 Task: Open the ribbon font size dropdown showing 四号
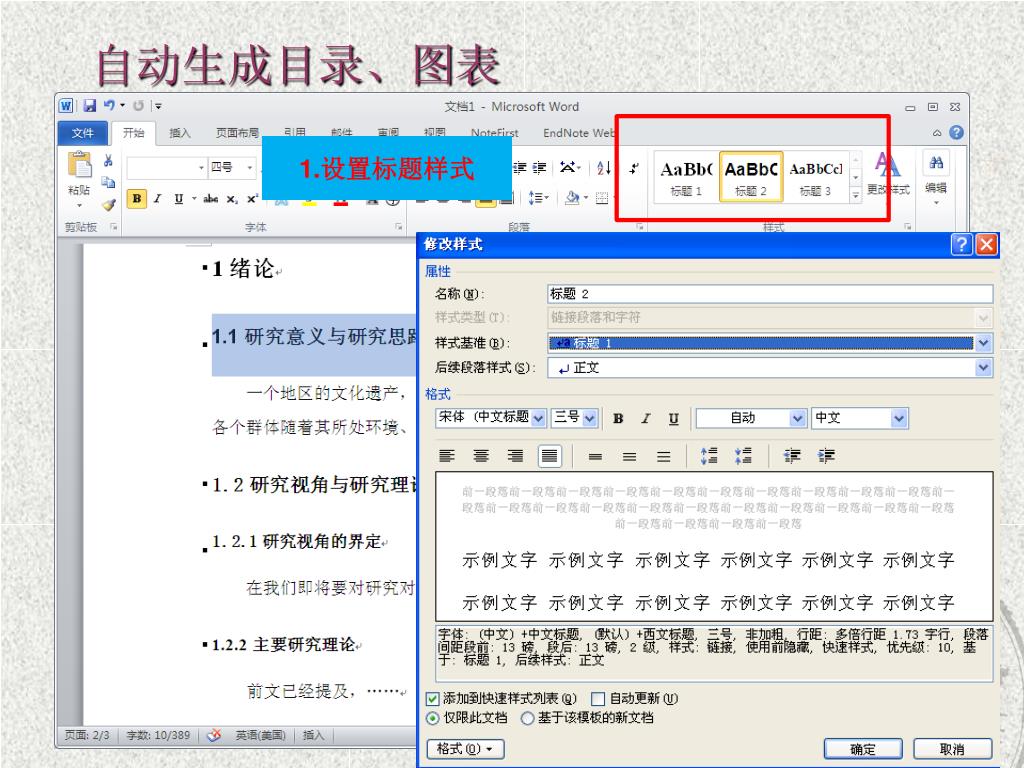tap(249, 168)
